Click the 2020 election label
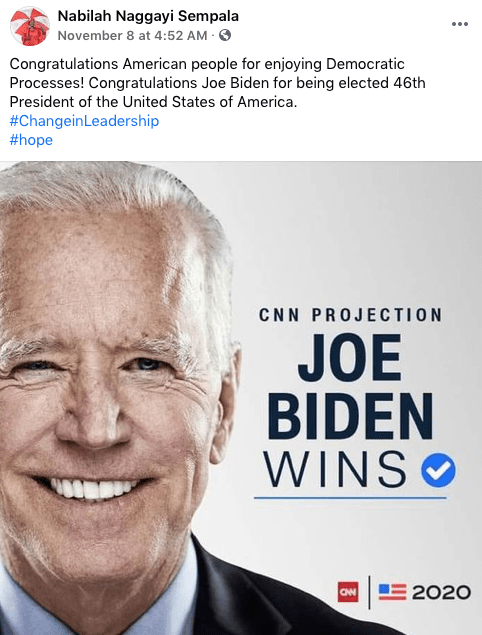Viewport: 482px width, 635px height. pyautogui.click(x=441, y=592)
